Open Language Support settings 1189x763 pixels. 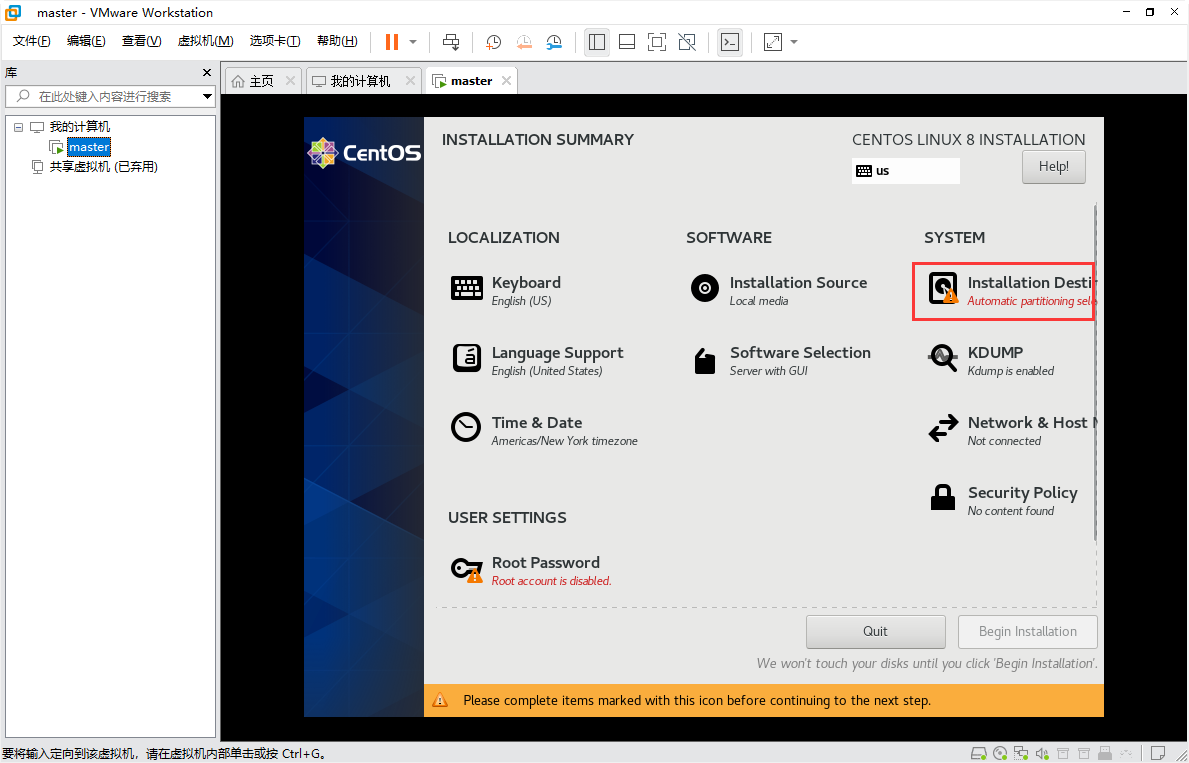(x=538, y=360)
